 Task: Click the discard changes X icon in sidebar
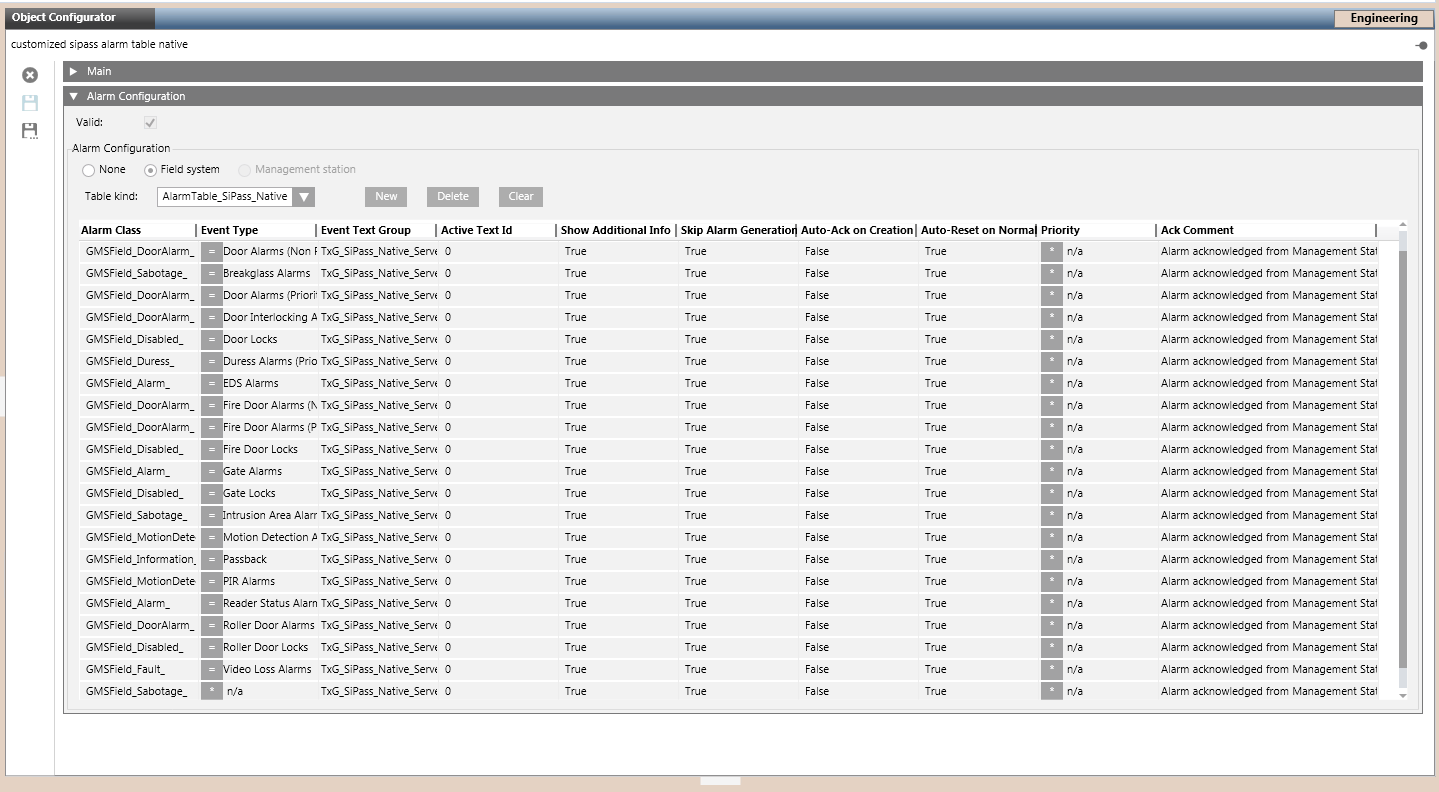(x=29, y=74)
